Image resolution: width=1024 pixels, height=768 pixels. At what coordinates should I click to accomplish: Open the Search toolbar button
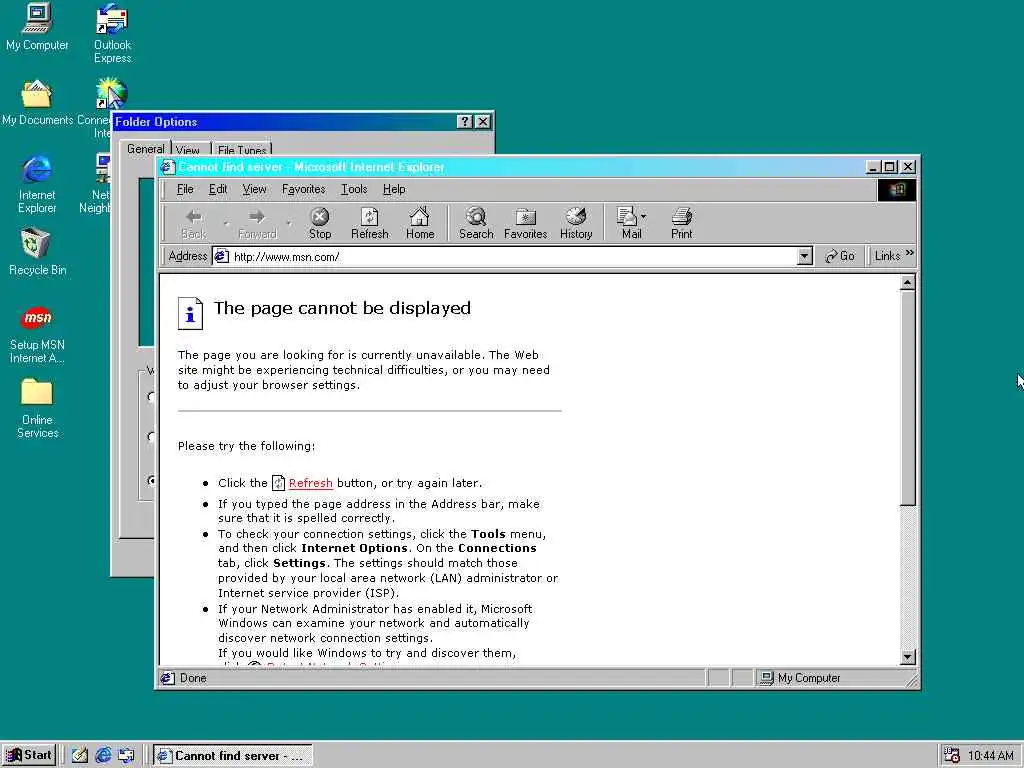point(476,223)
